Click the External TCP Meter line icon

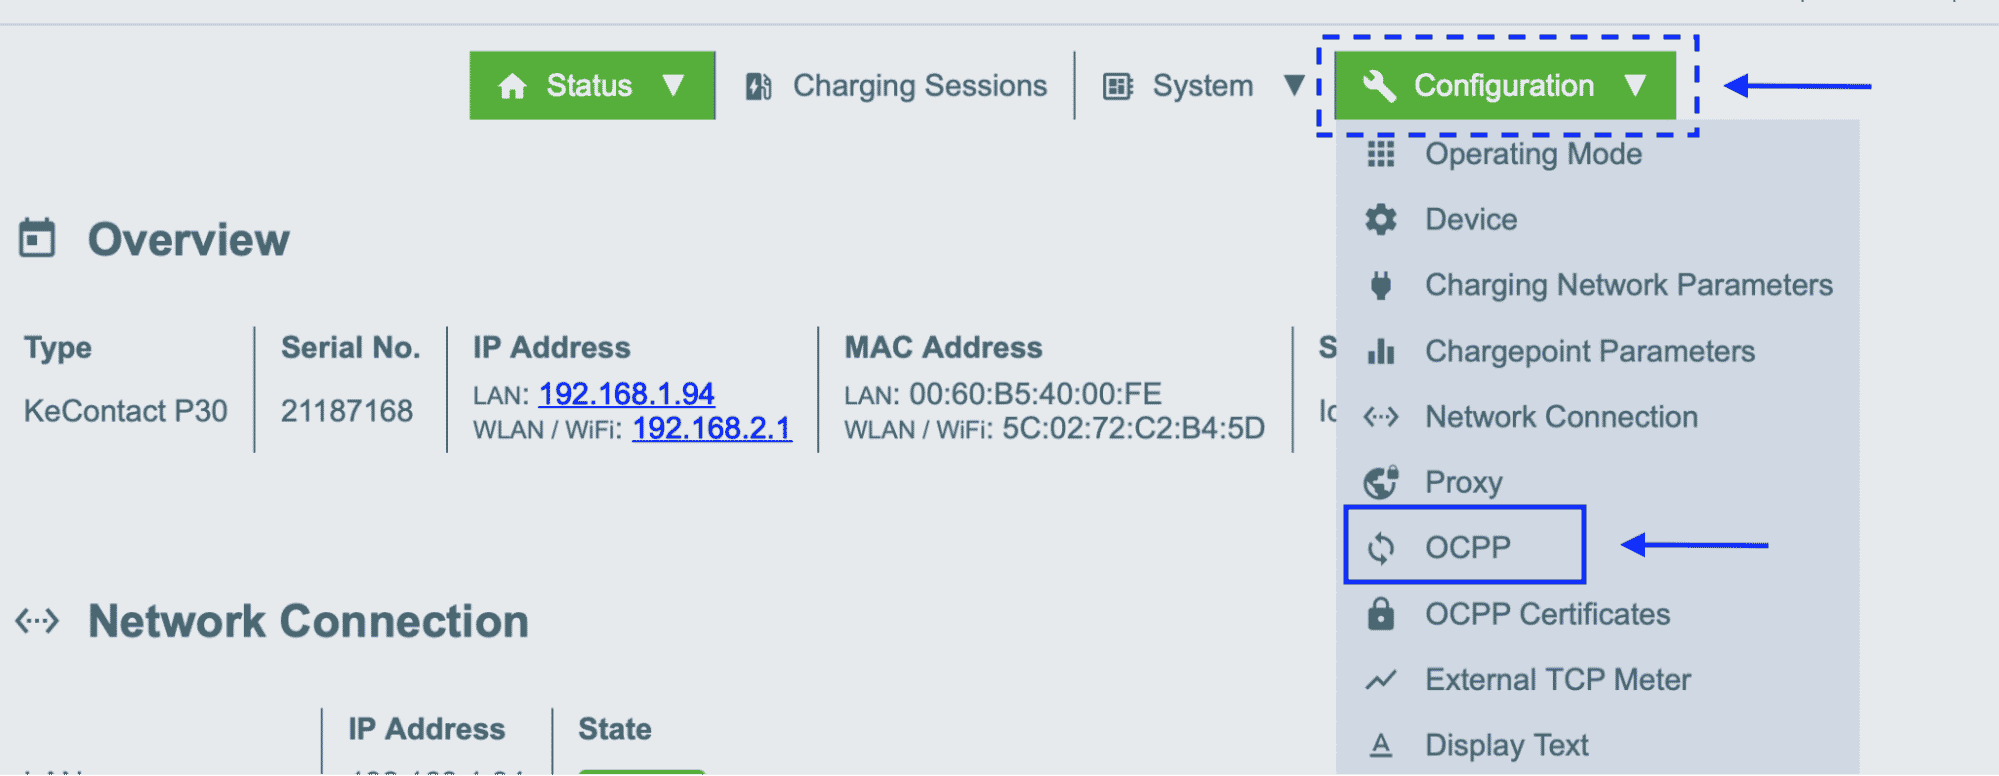click(x=1381, y=680)
